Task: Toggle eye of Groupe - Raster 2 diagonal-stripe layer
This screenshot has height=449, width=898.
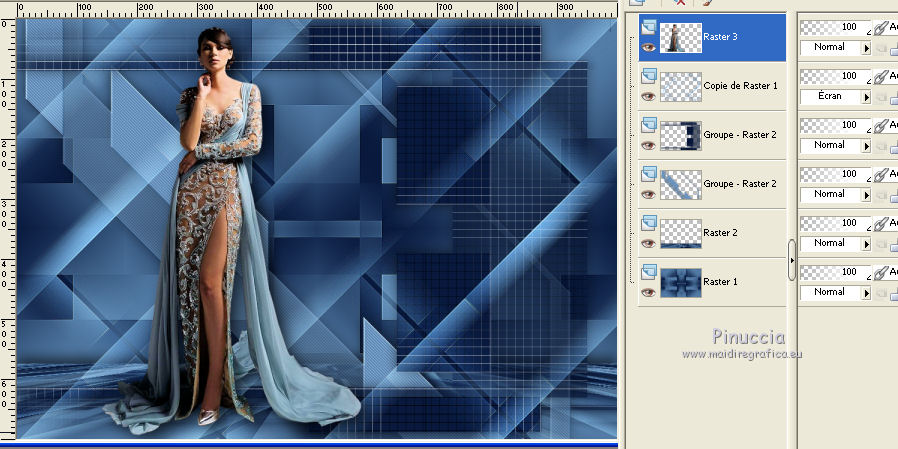Action: pos(648,195)
